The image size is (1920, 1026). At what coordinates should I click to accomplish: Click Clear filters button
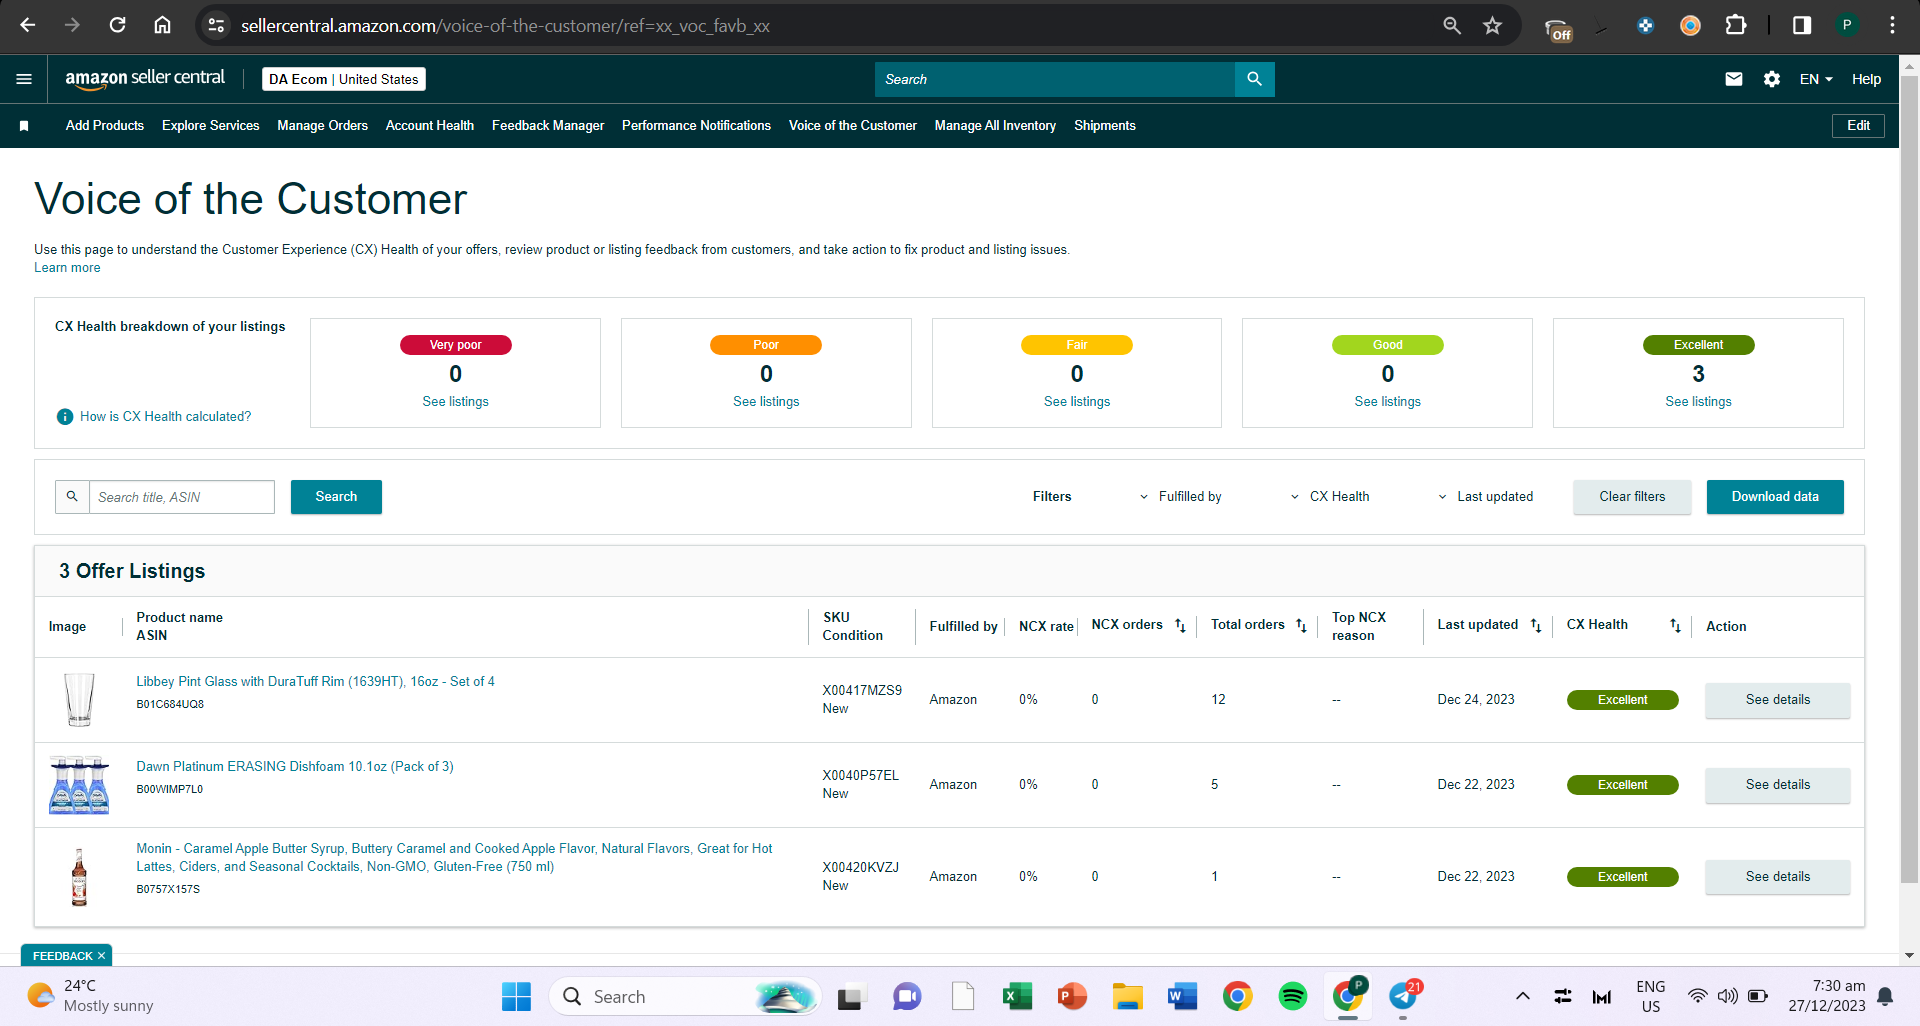pyautogui.click(x=1632, y=497)
